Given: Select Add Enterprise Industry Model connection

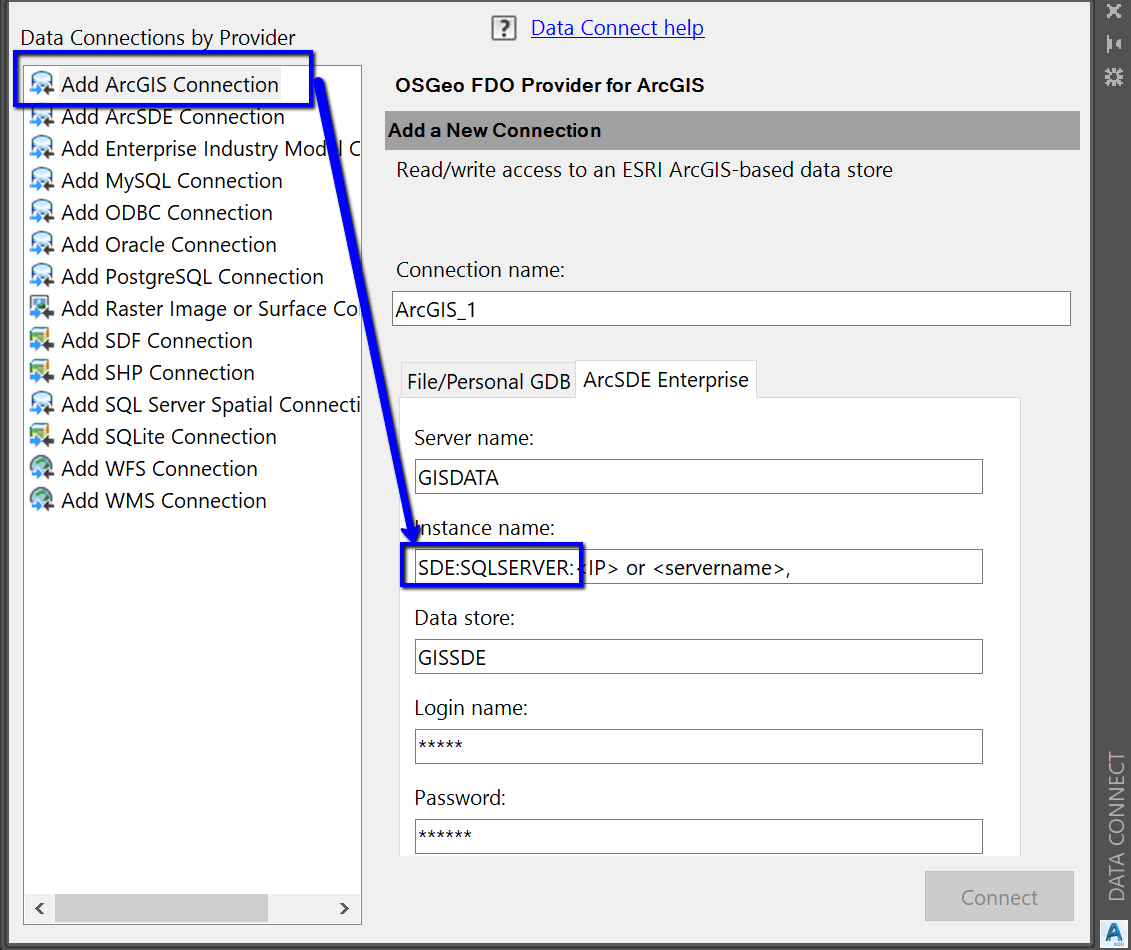Looking at the screenshot, I should (x=211, y=148).
